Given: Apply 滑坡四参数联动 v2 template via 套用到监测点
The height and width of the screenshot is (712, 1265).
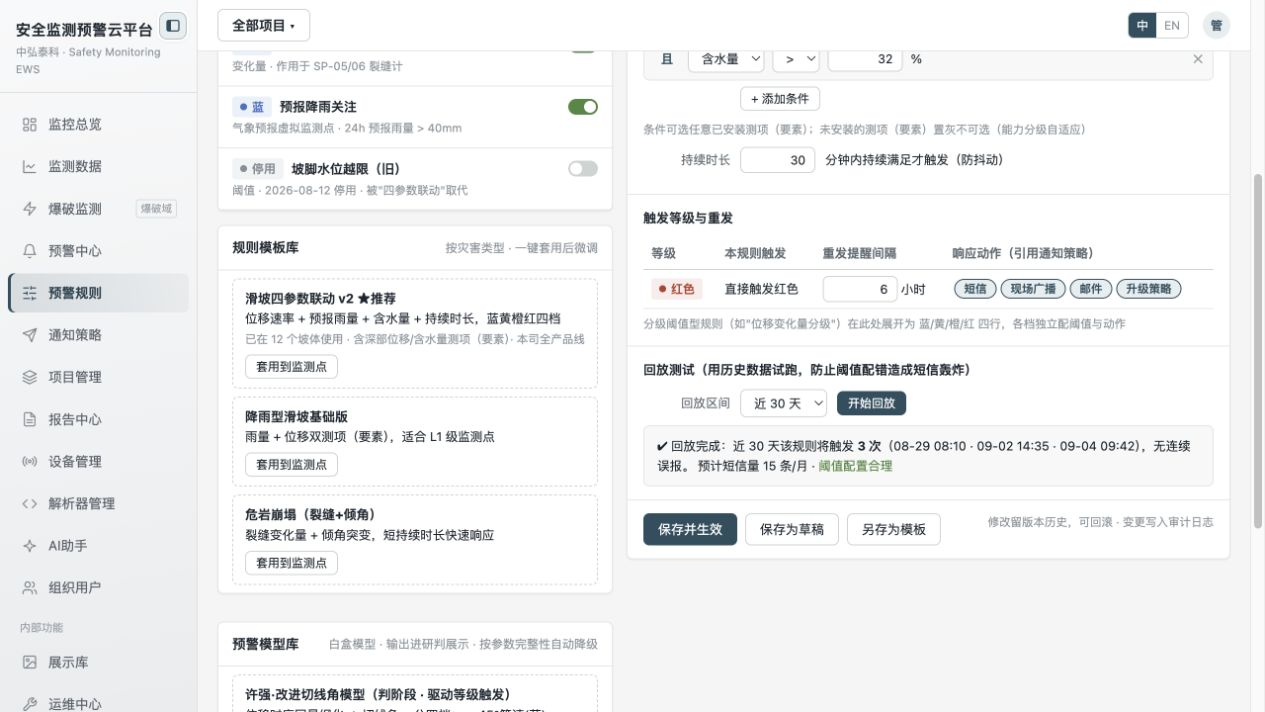Looking at the screenshot, I should coord(291,367).
